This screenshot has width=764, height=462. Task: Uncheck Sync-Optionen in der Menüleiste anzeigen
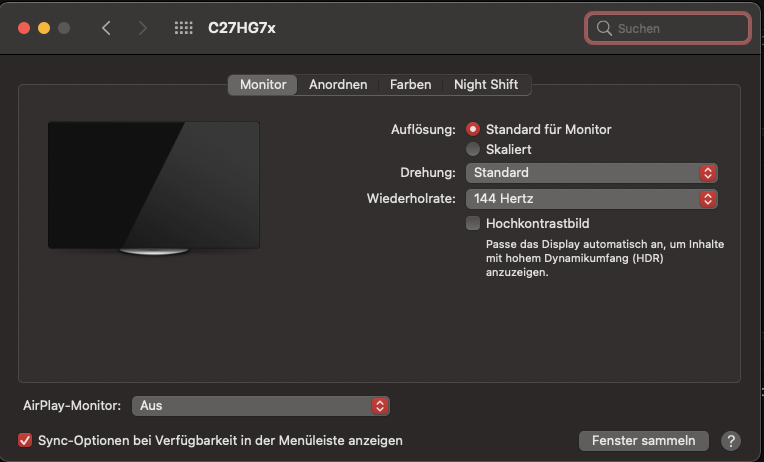[25, 441]
